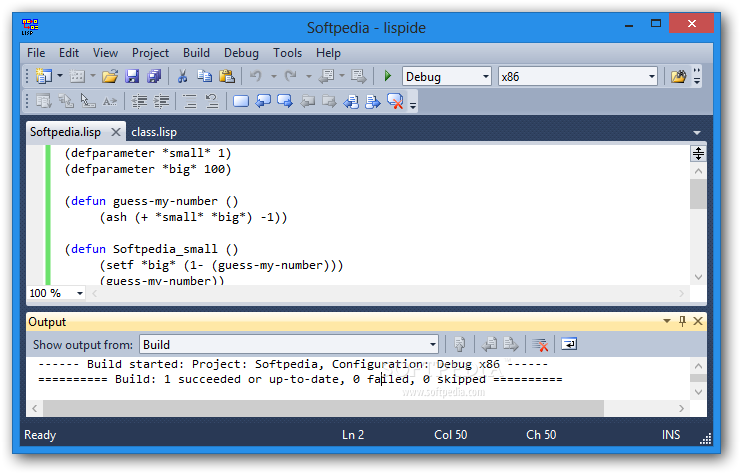Click the Redo arrow icon

click(x=291, y=76)
